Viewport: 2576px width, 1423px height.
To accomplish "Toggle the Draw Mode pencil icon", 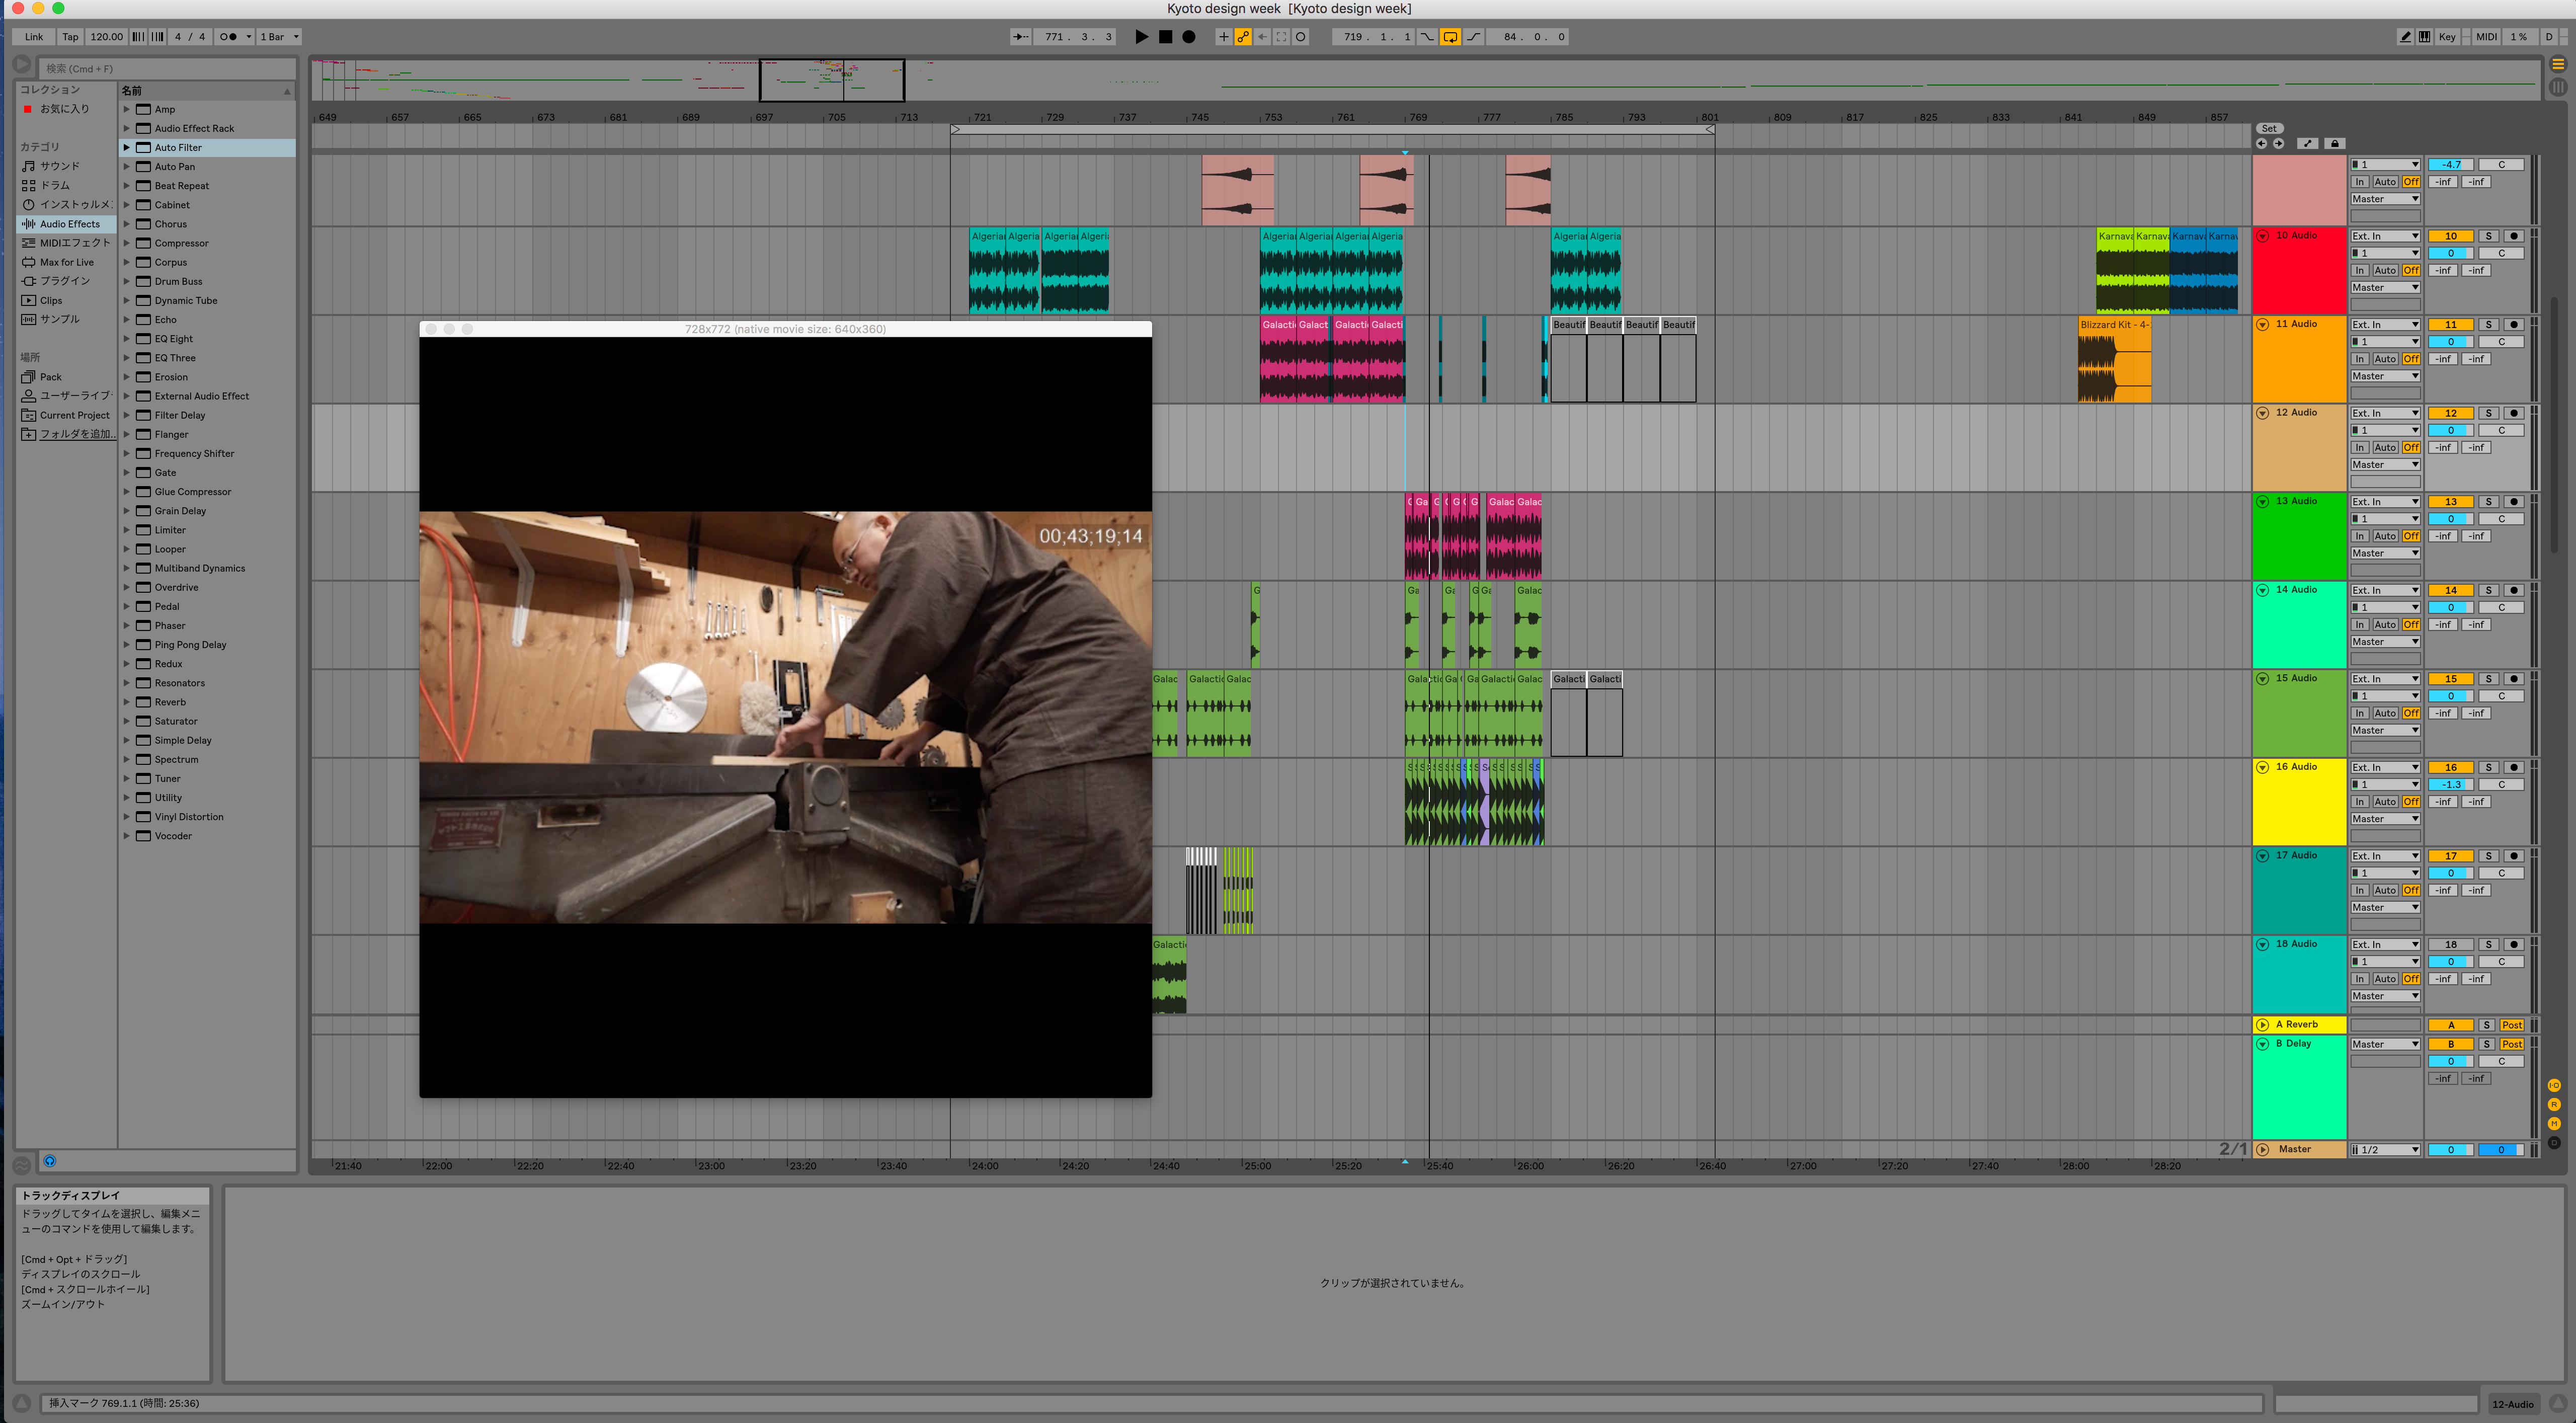I will 2405,37.
